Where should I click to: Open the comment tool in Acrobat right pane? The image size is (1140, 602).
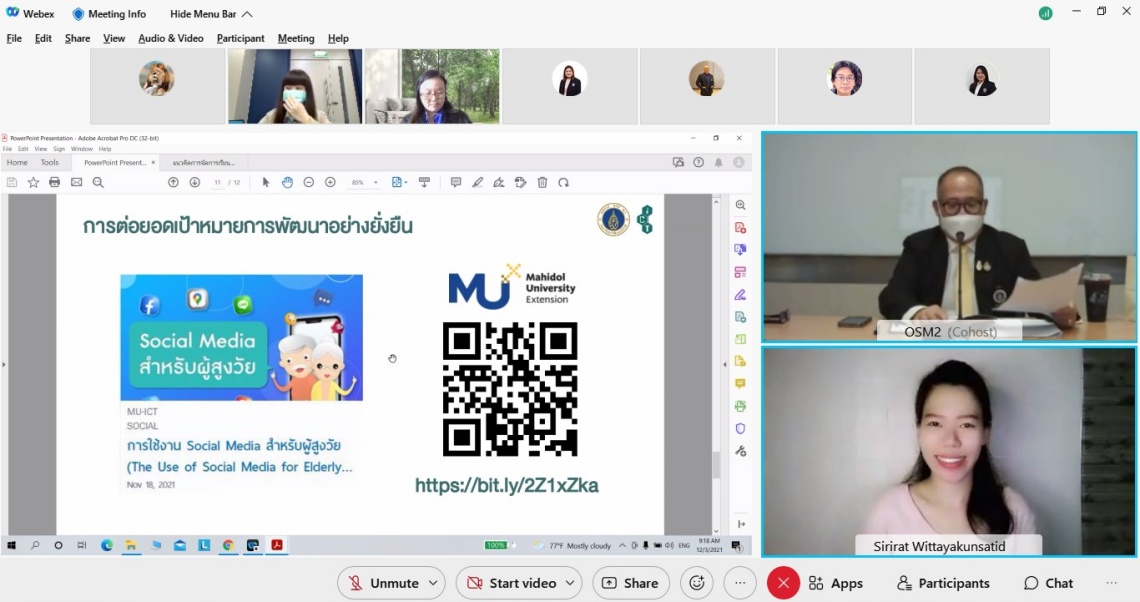click(740, 383)
